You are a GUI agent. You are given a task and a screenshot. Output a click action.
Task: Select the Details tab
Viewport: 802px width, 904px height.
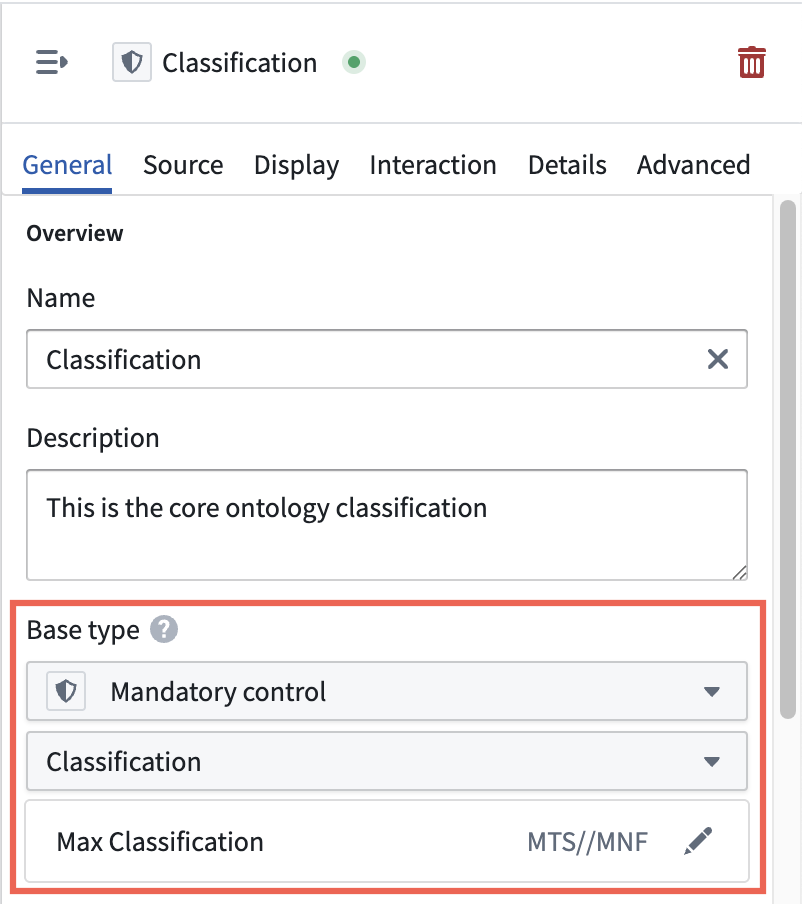567,165
